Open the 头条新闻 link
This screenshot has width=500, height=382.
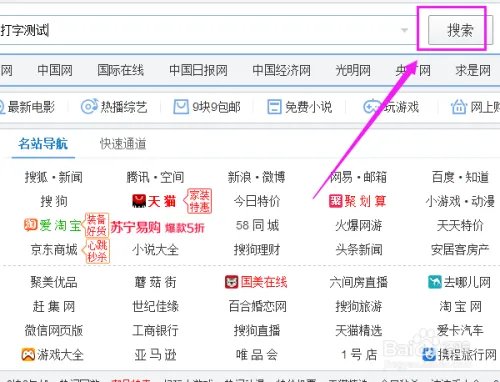358,250
